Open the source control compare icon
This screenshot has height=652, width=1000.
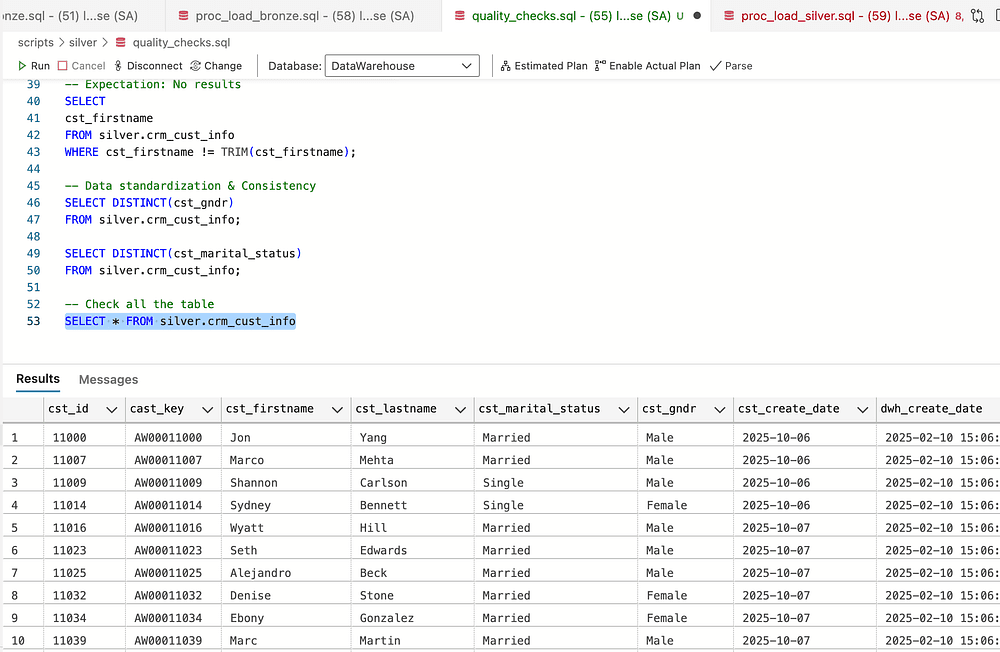click(977, 15)
